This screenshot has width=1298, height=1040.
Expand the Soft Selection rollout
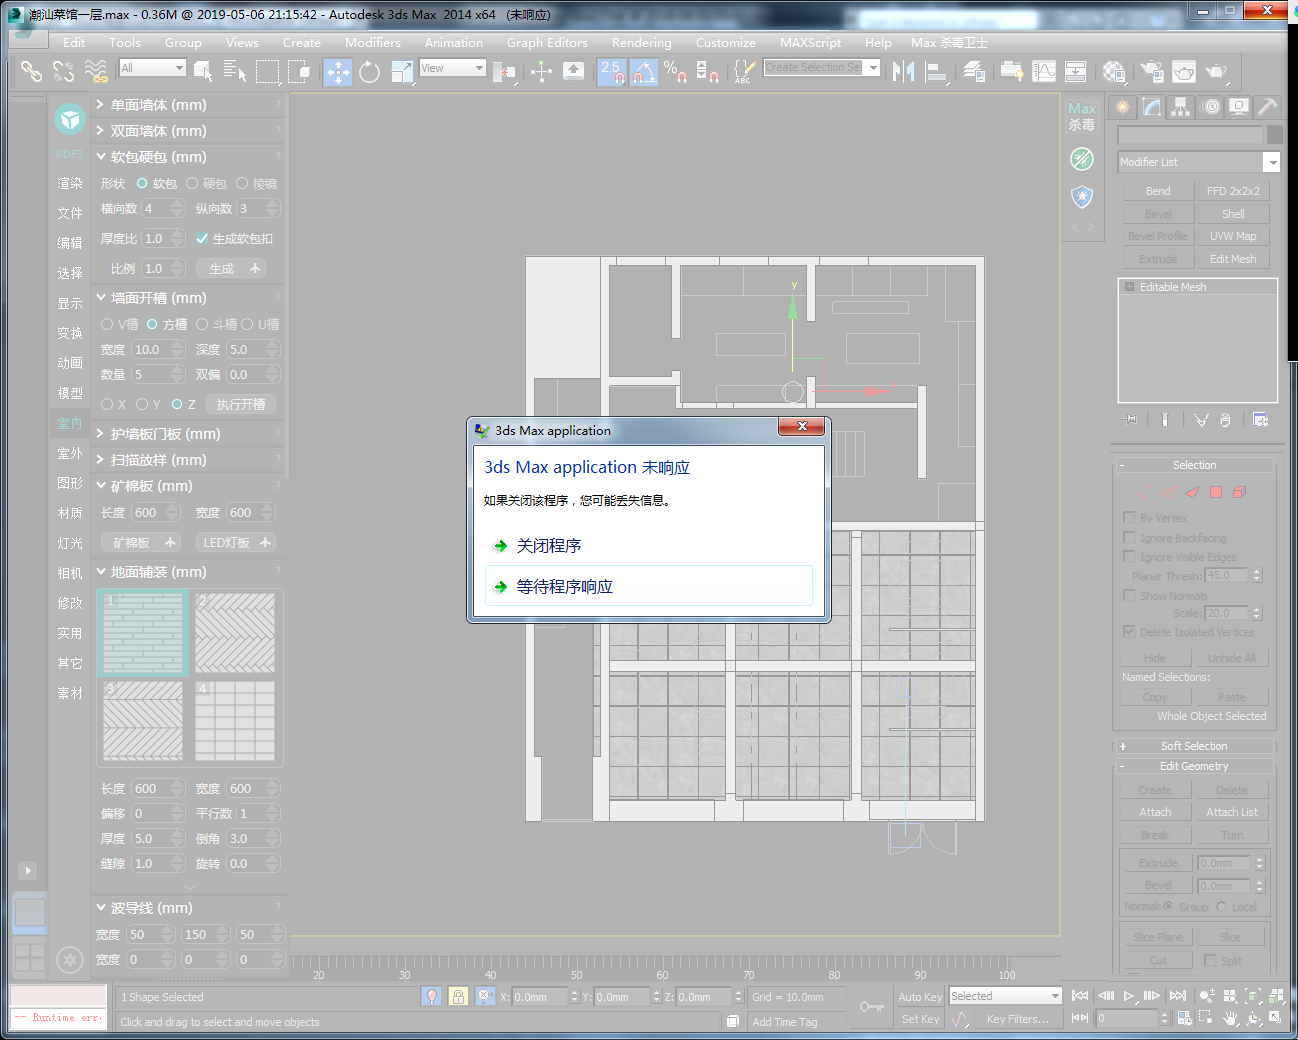click(x=1194, y=746)
